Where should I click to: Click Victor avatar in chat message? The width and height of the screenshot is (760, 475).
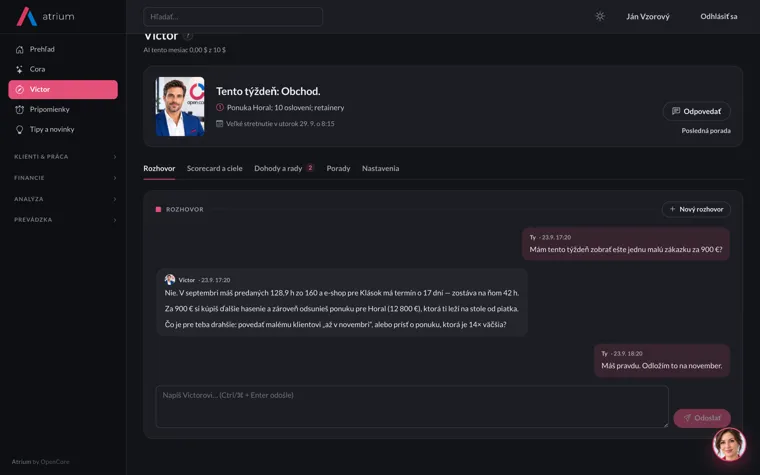point(170,280)
